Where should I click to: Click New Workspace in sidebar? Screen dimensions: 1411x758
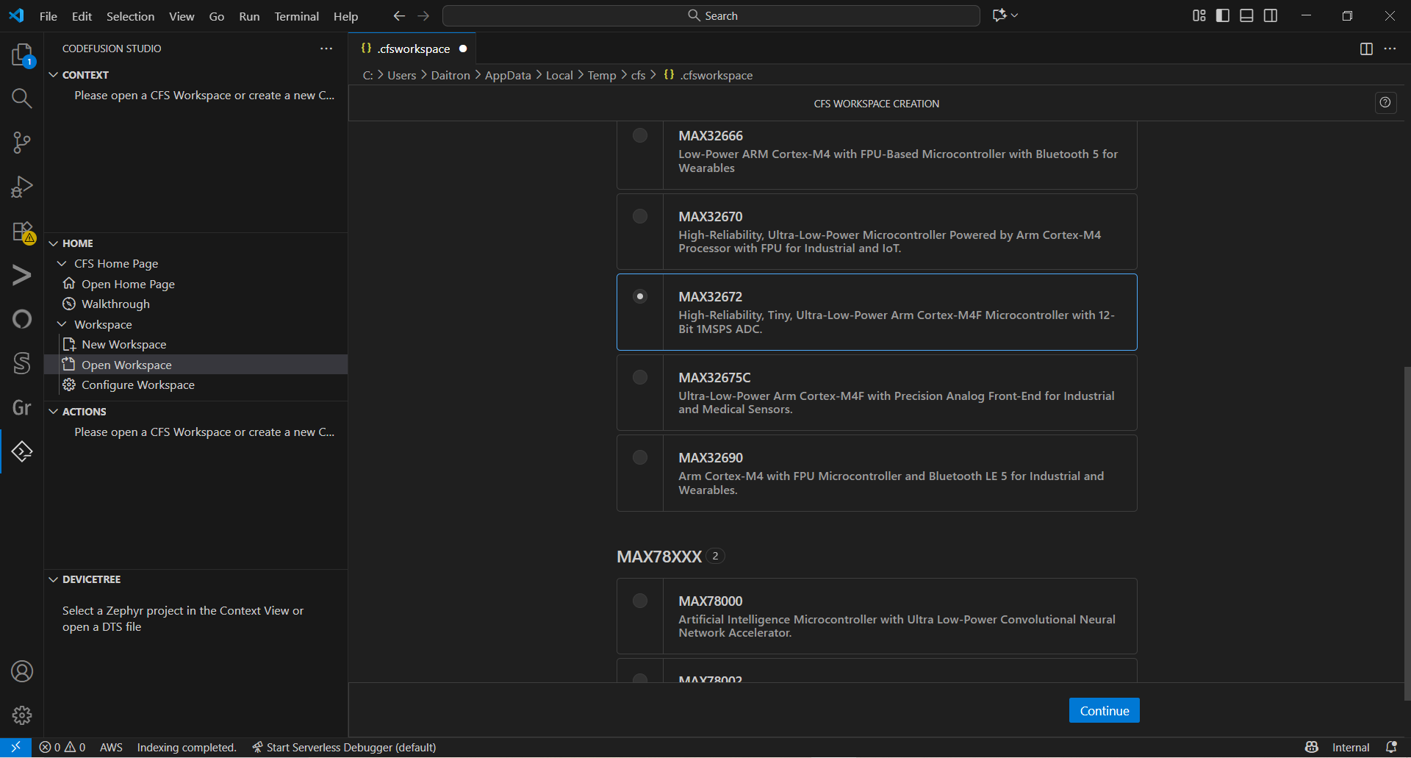pyautogui.click(x=124, y=344)
